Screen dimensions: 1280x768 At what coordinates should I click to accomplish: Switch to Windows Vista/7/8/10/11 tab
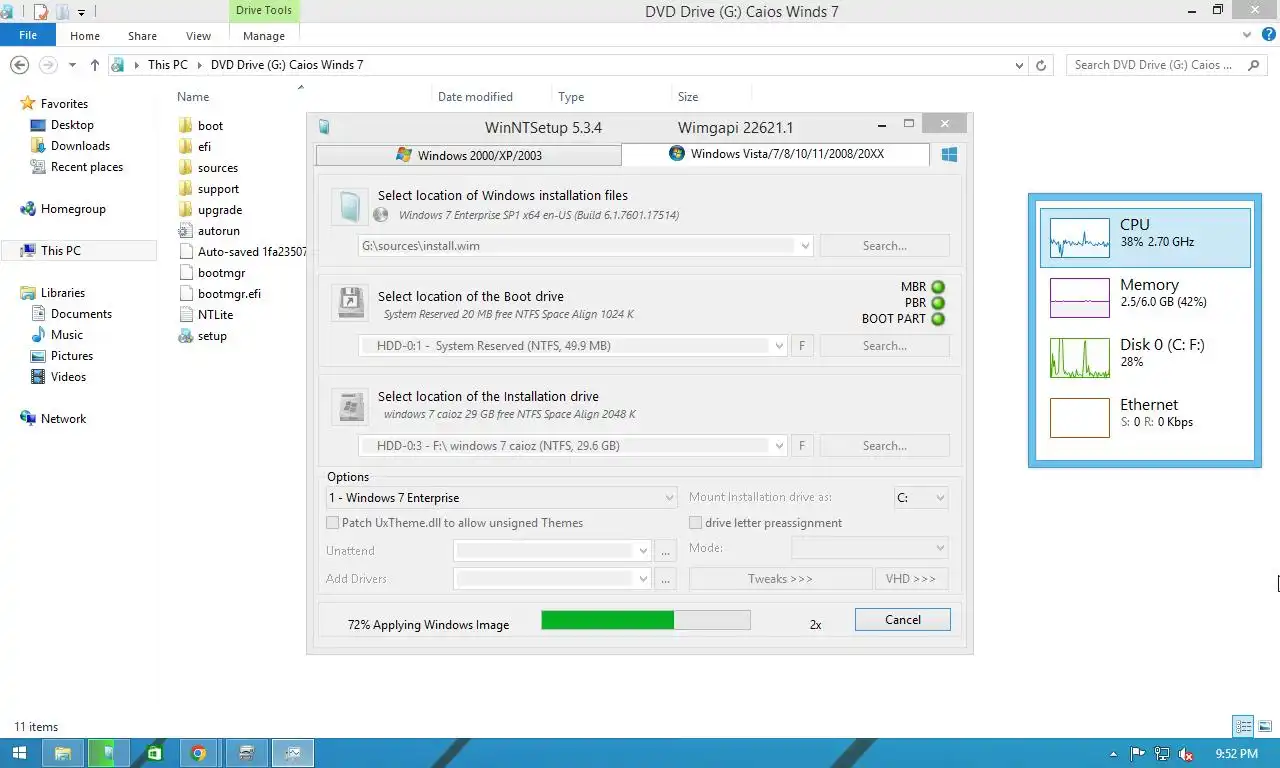(776, 154)
